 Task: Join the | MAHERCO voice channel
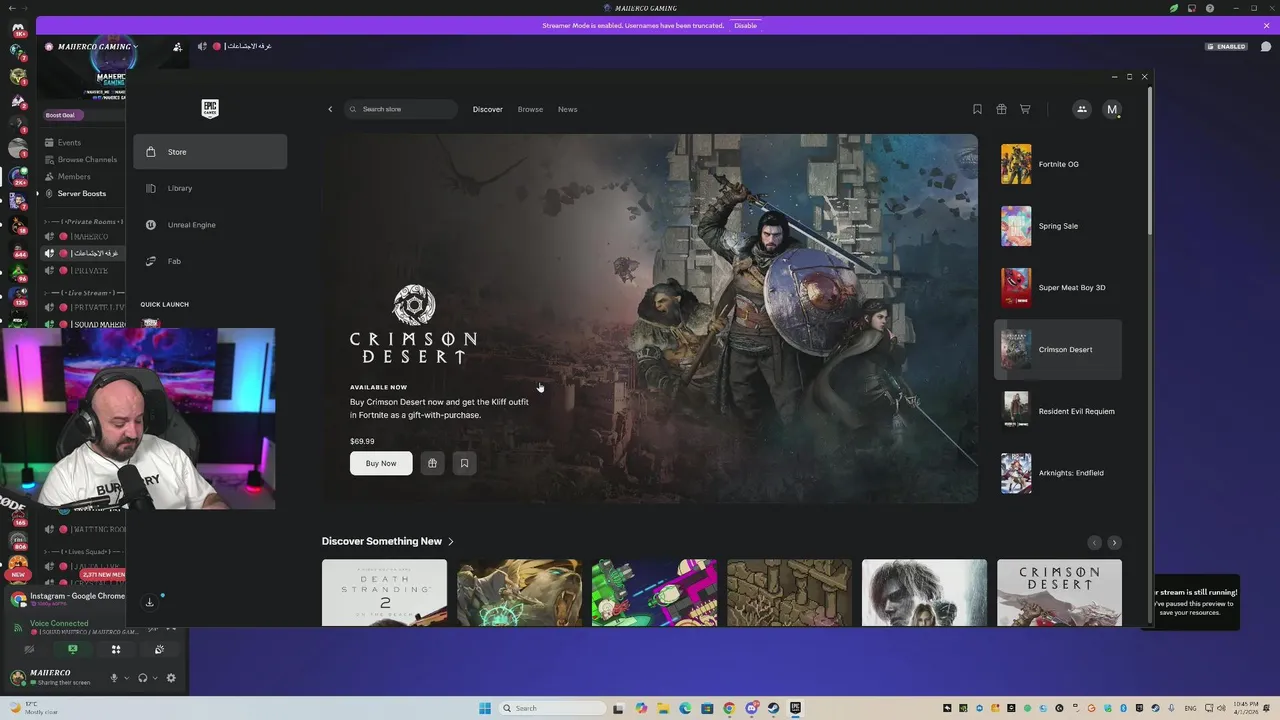point(84,237)
